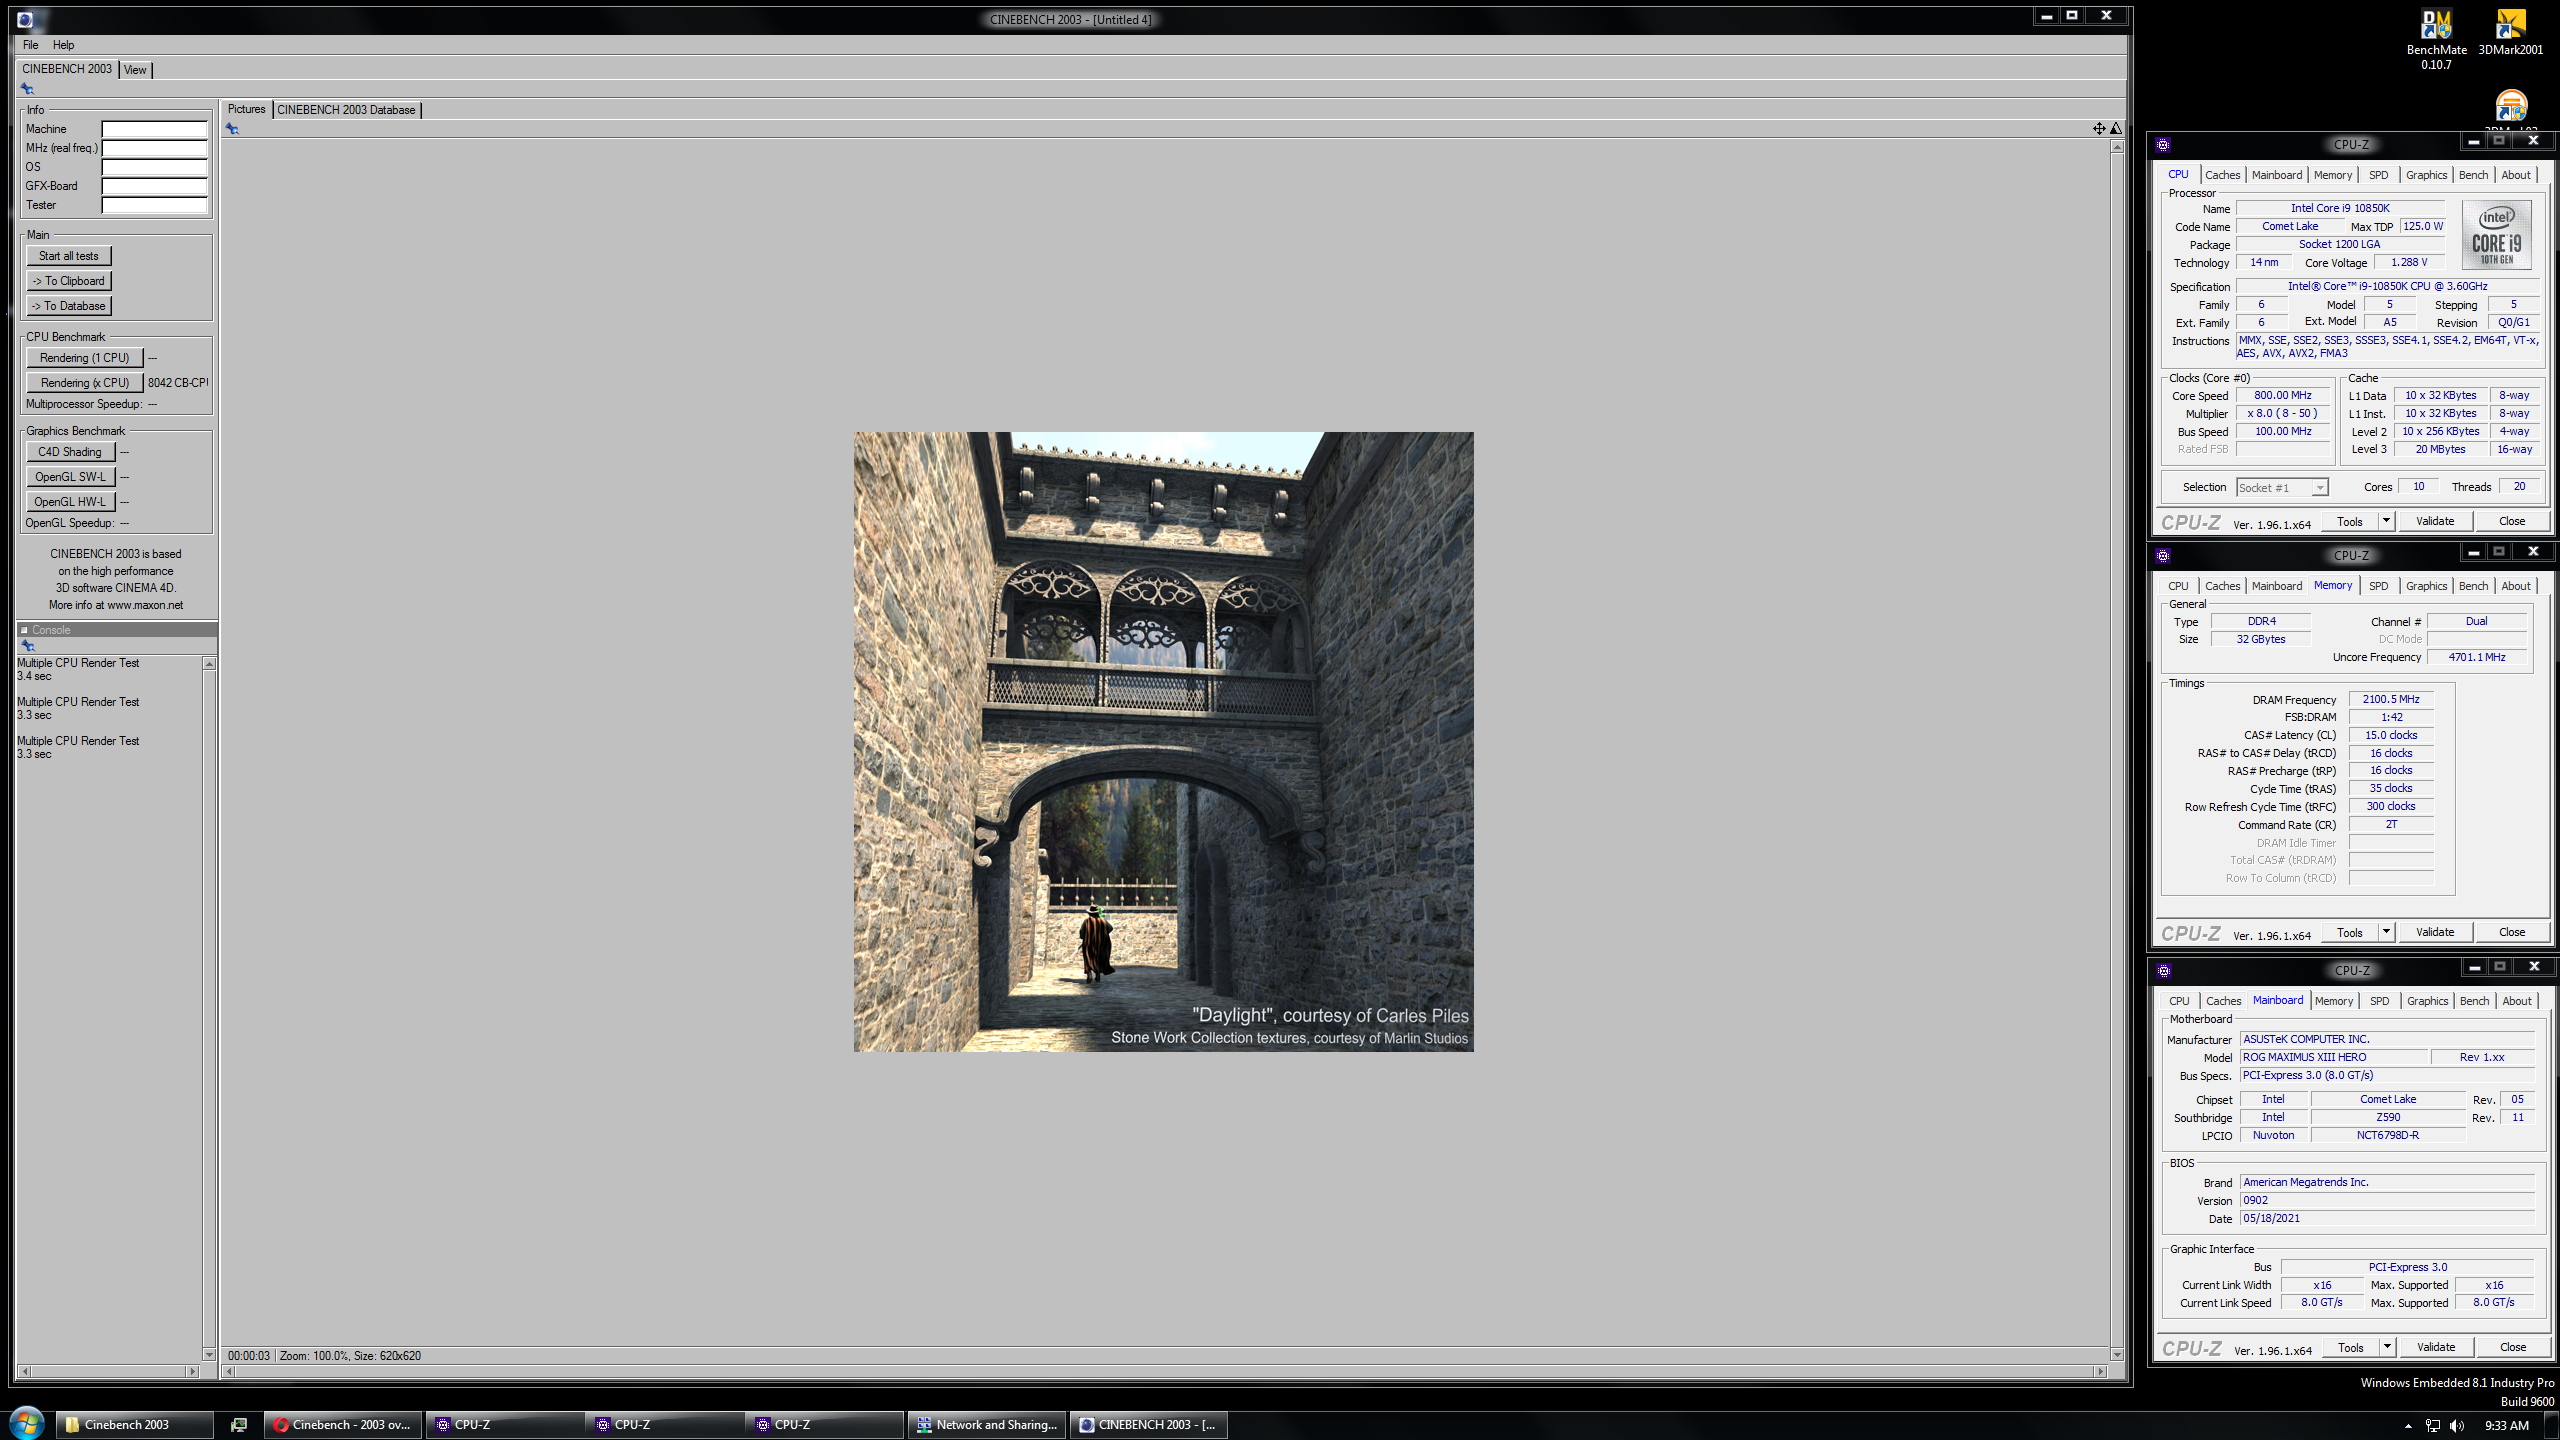Switch to CINEBENCH 2003 Database tab

coord(346,110)
